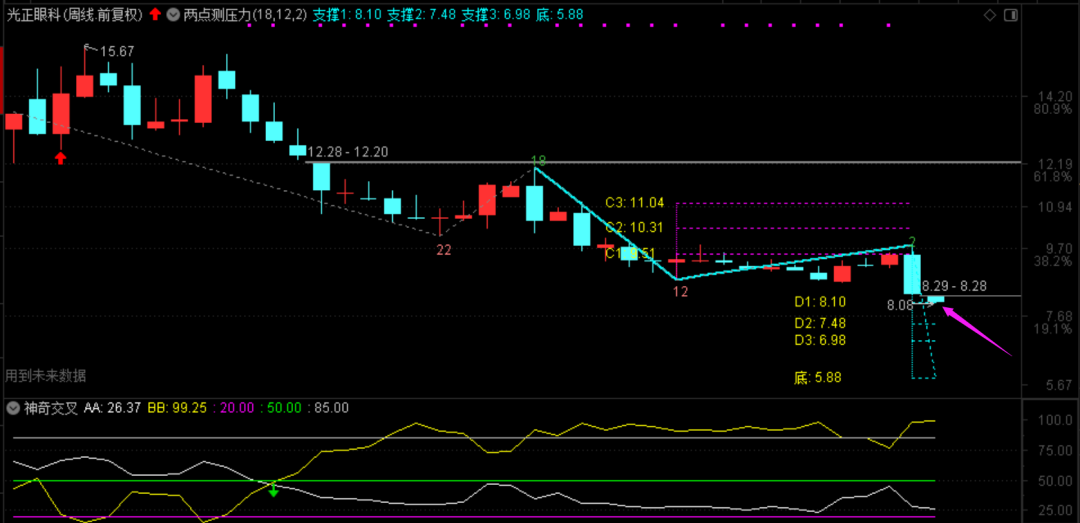Viewport: 1080px width, 523px height.
Task: Click the D1: 8.10 support label
Action: coord(820,302)
